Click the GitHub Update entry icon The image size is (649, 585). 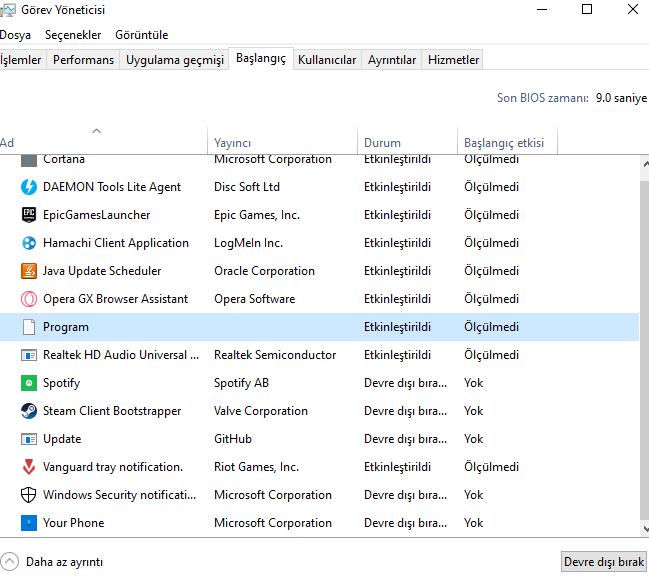[x=29, y=439]
